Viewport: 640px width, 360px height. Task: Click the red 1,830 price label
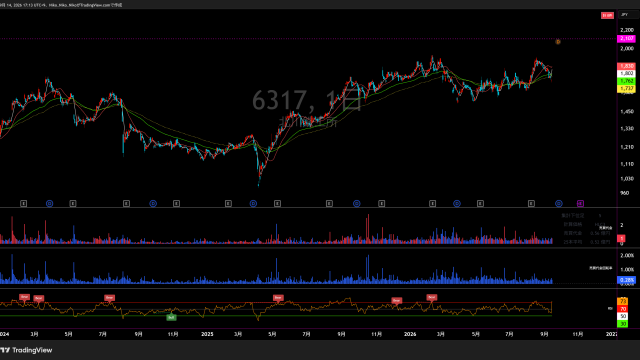click(626, 66)
